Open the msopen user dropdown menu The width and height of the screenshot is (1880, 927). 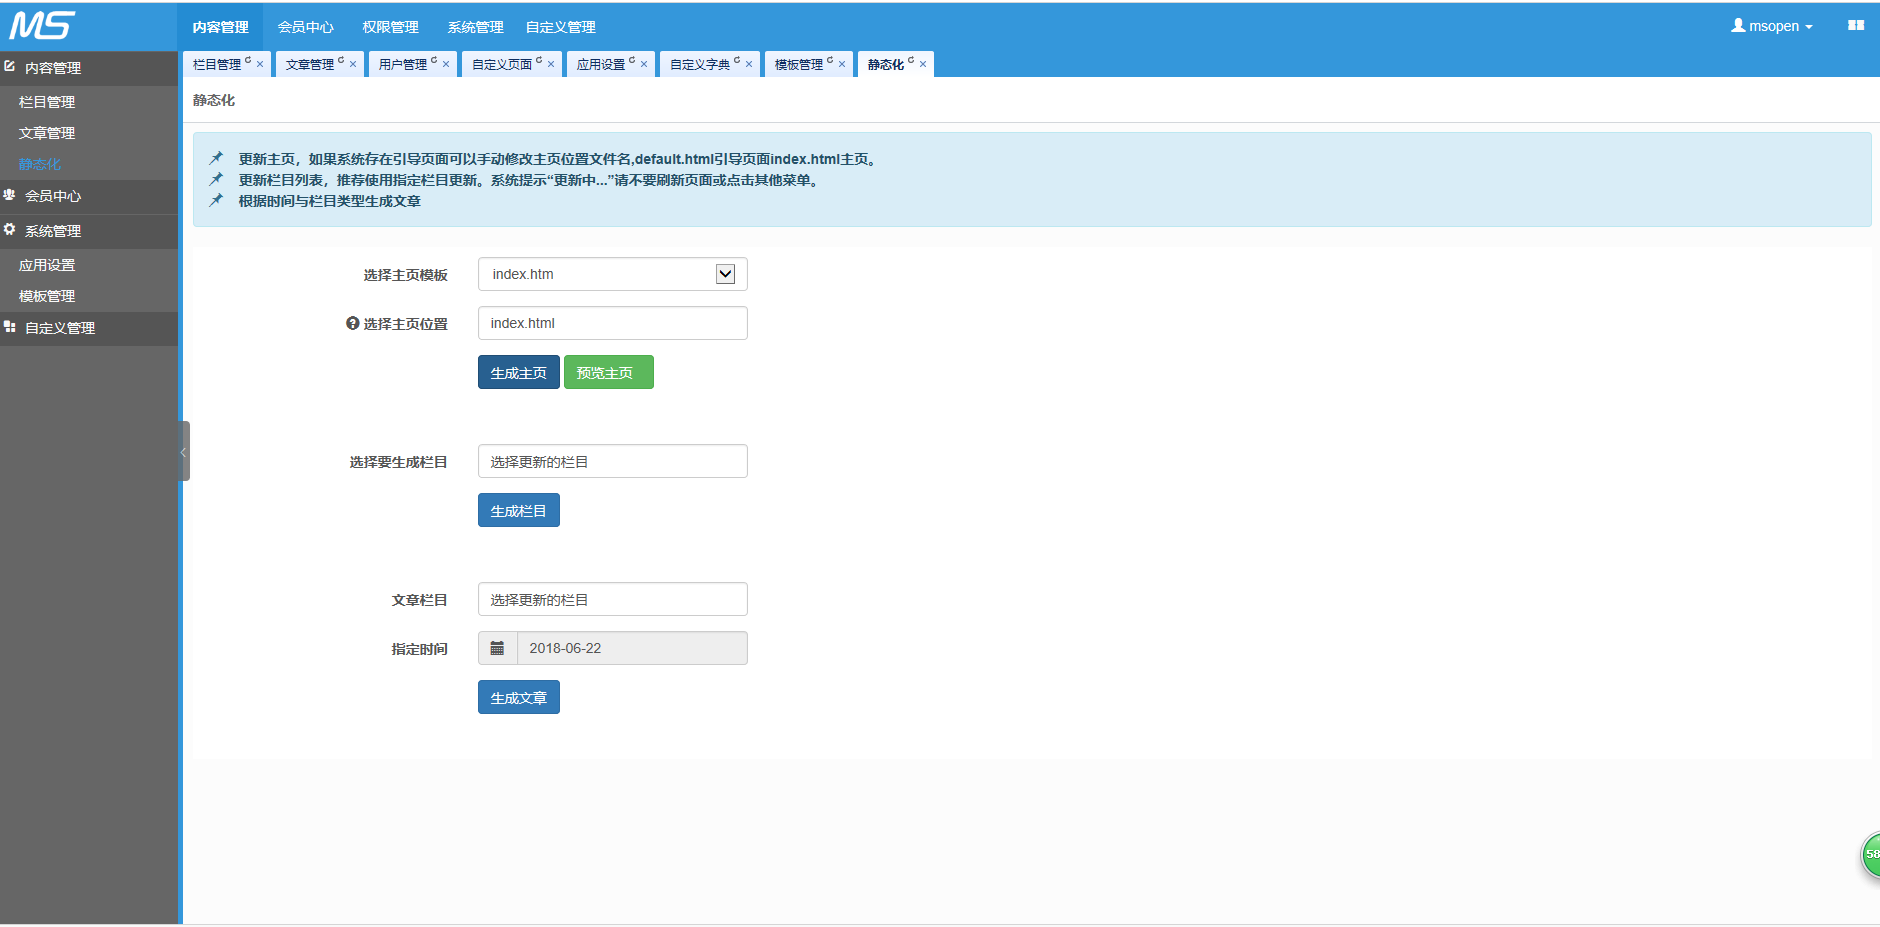click(1772, 26)
